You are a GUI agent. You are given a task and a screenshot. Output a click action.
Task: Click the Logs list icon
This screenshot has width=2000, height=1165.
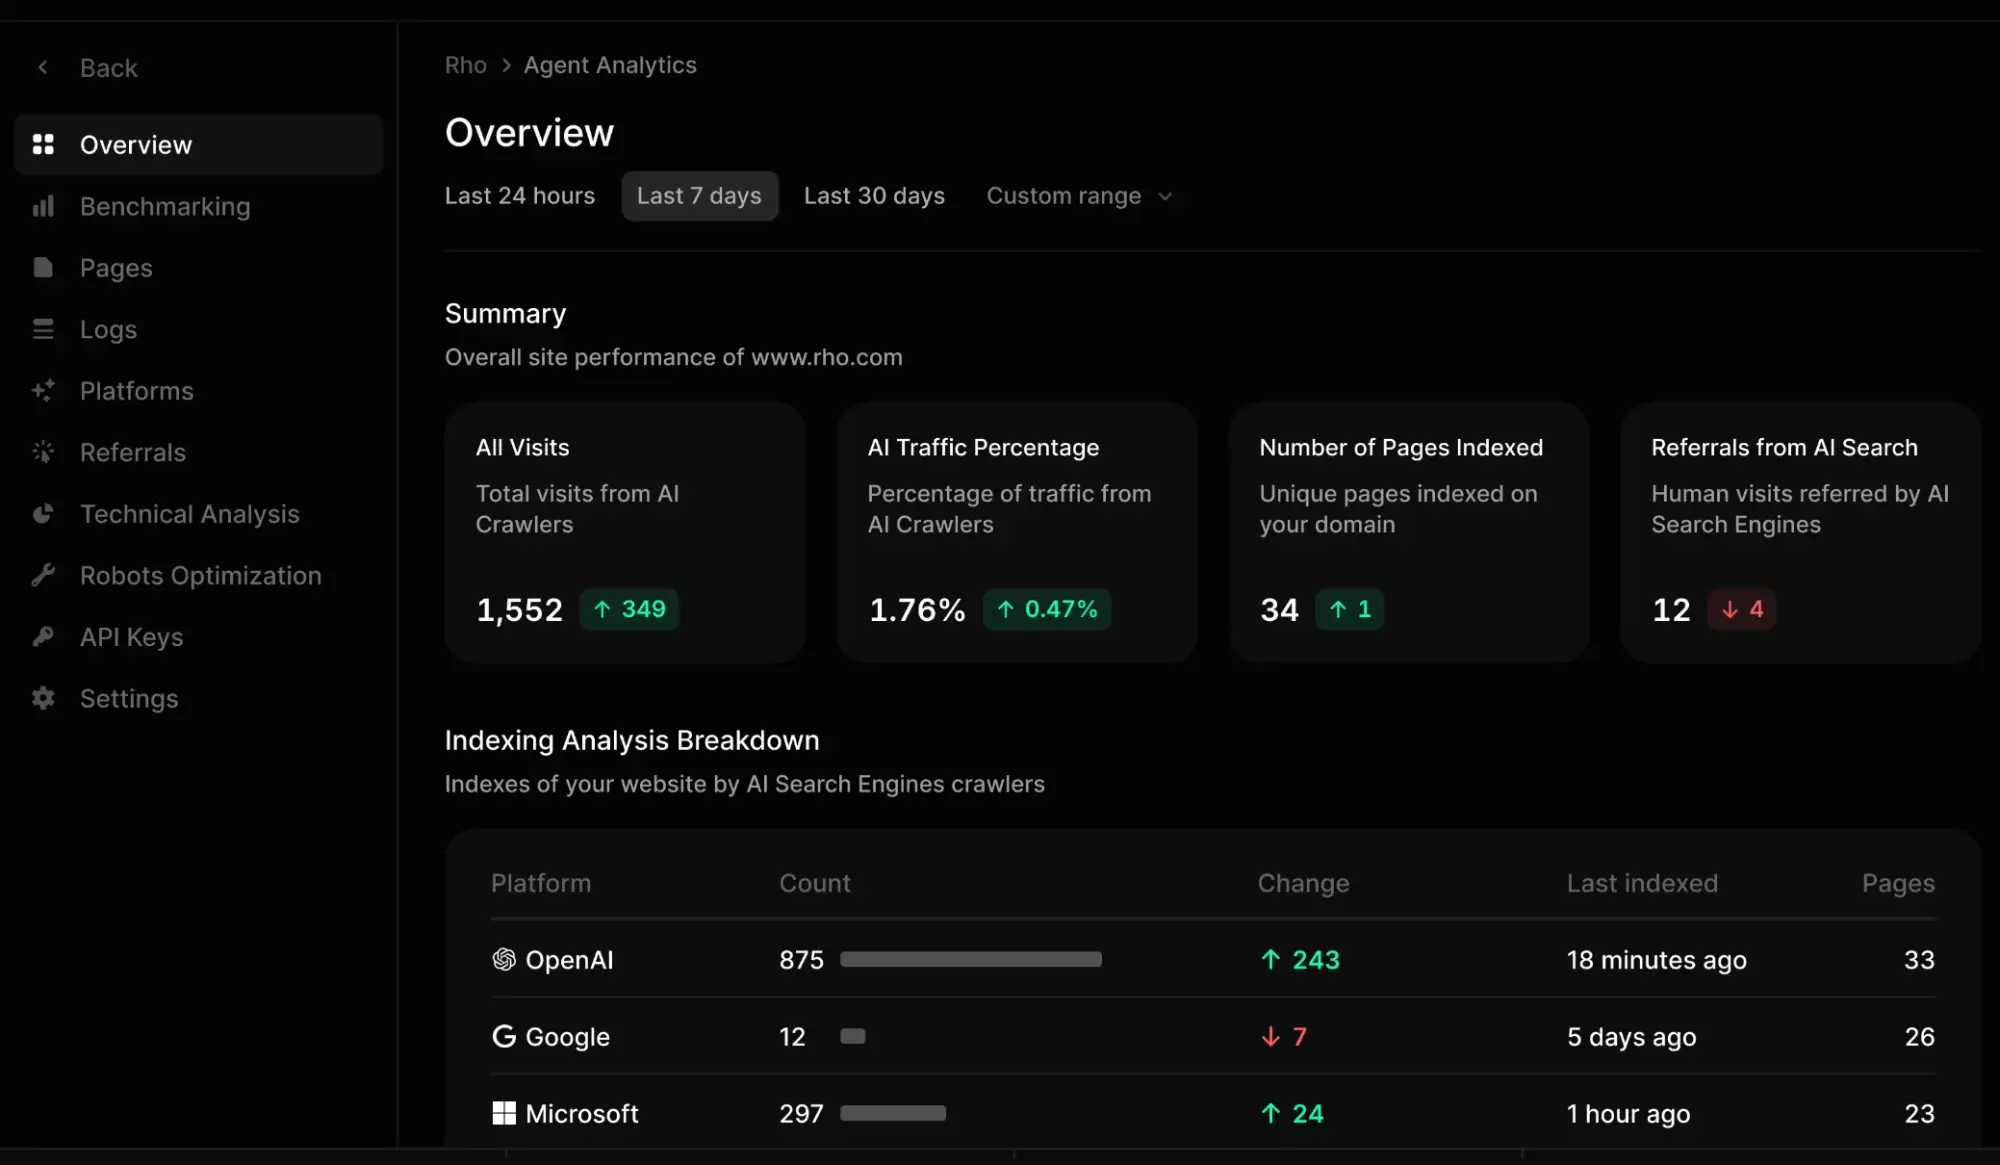coord(43,329)
